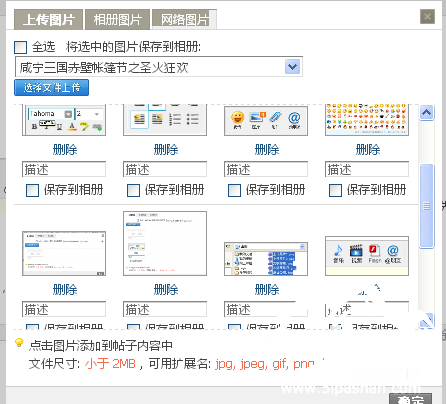Click the scroll down arrow of image list
Screen dimensions: 446x404
pos(426,321)
